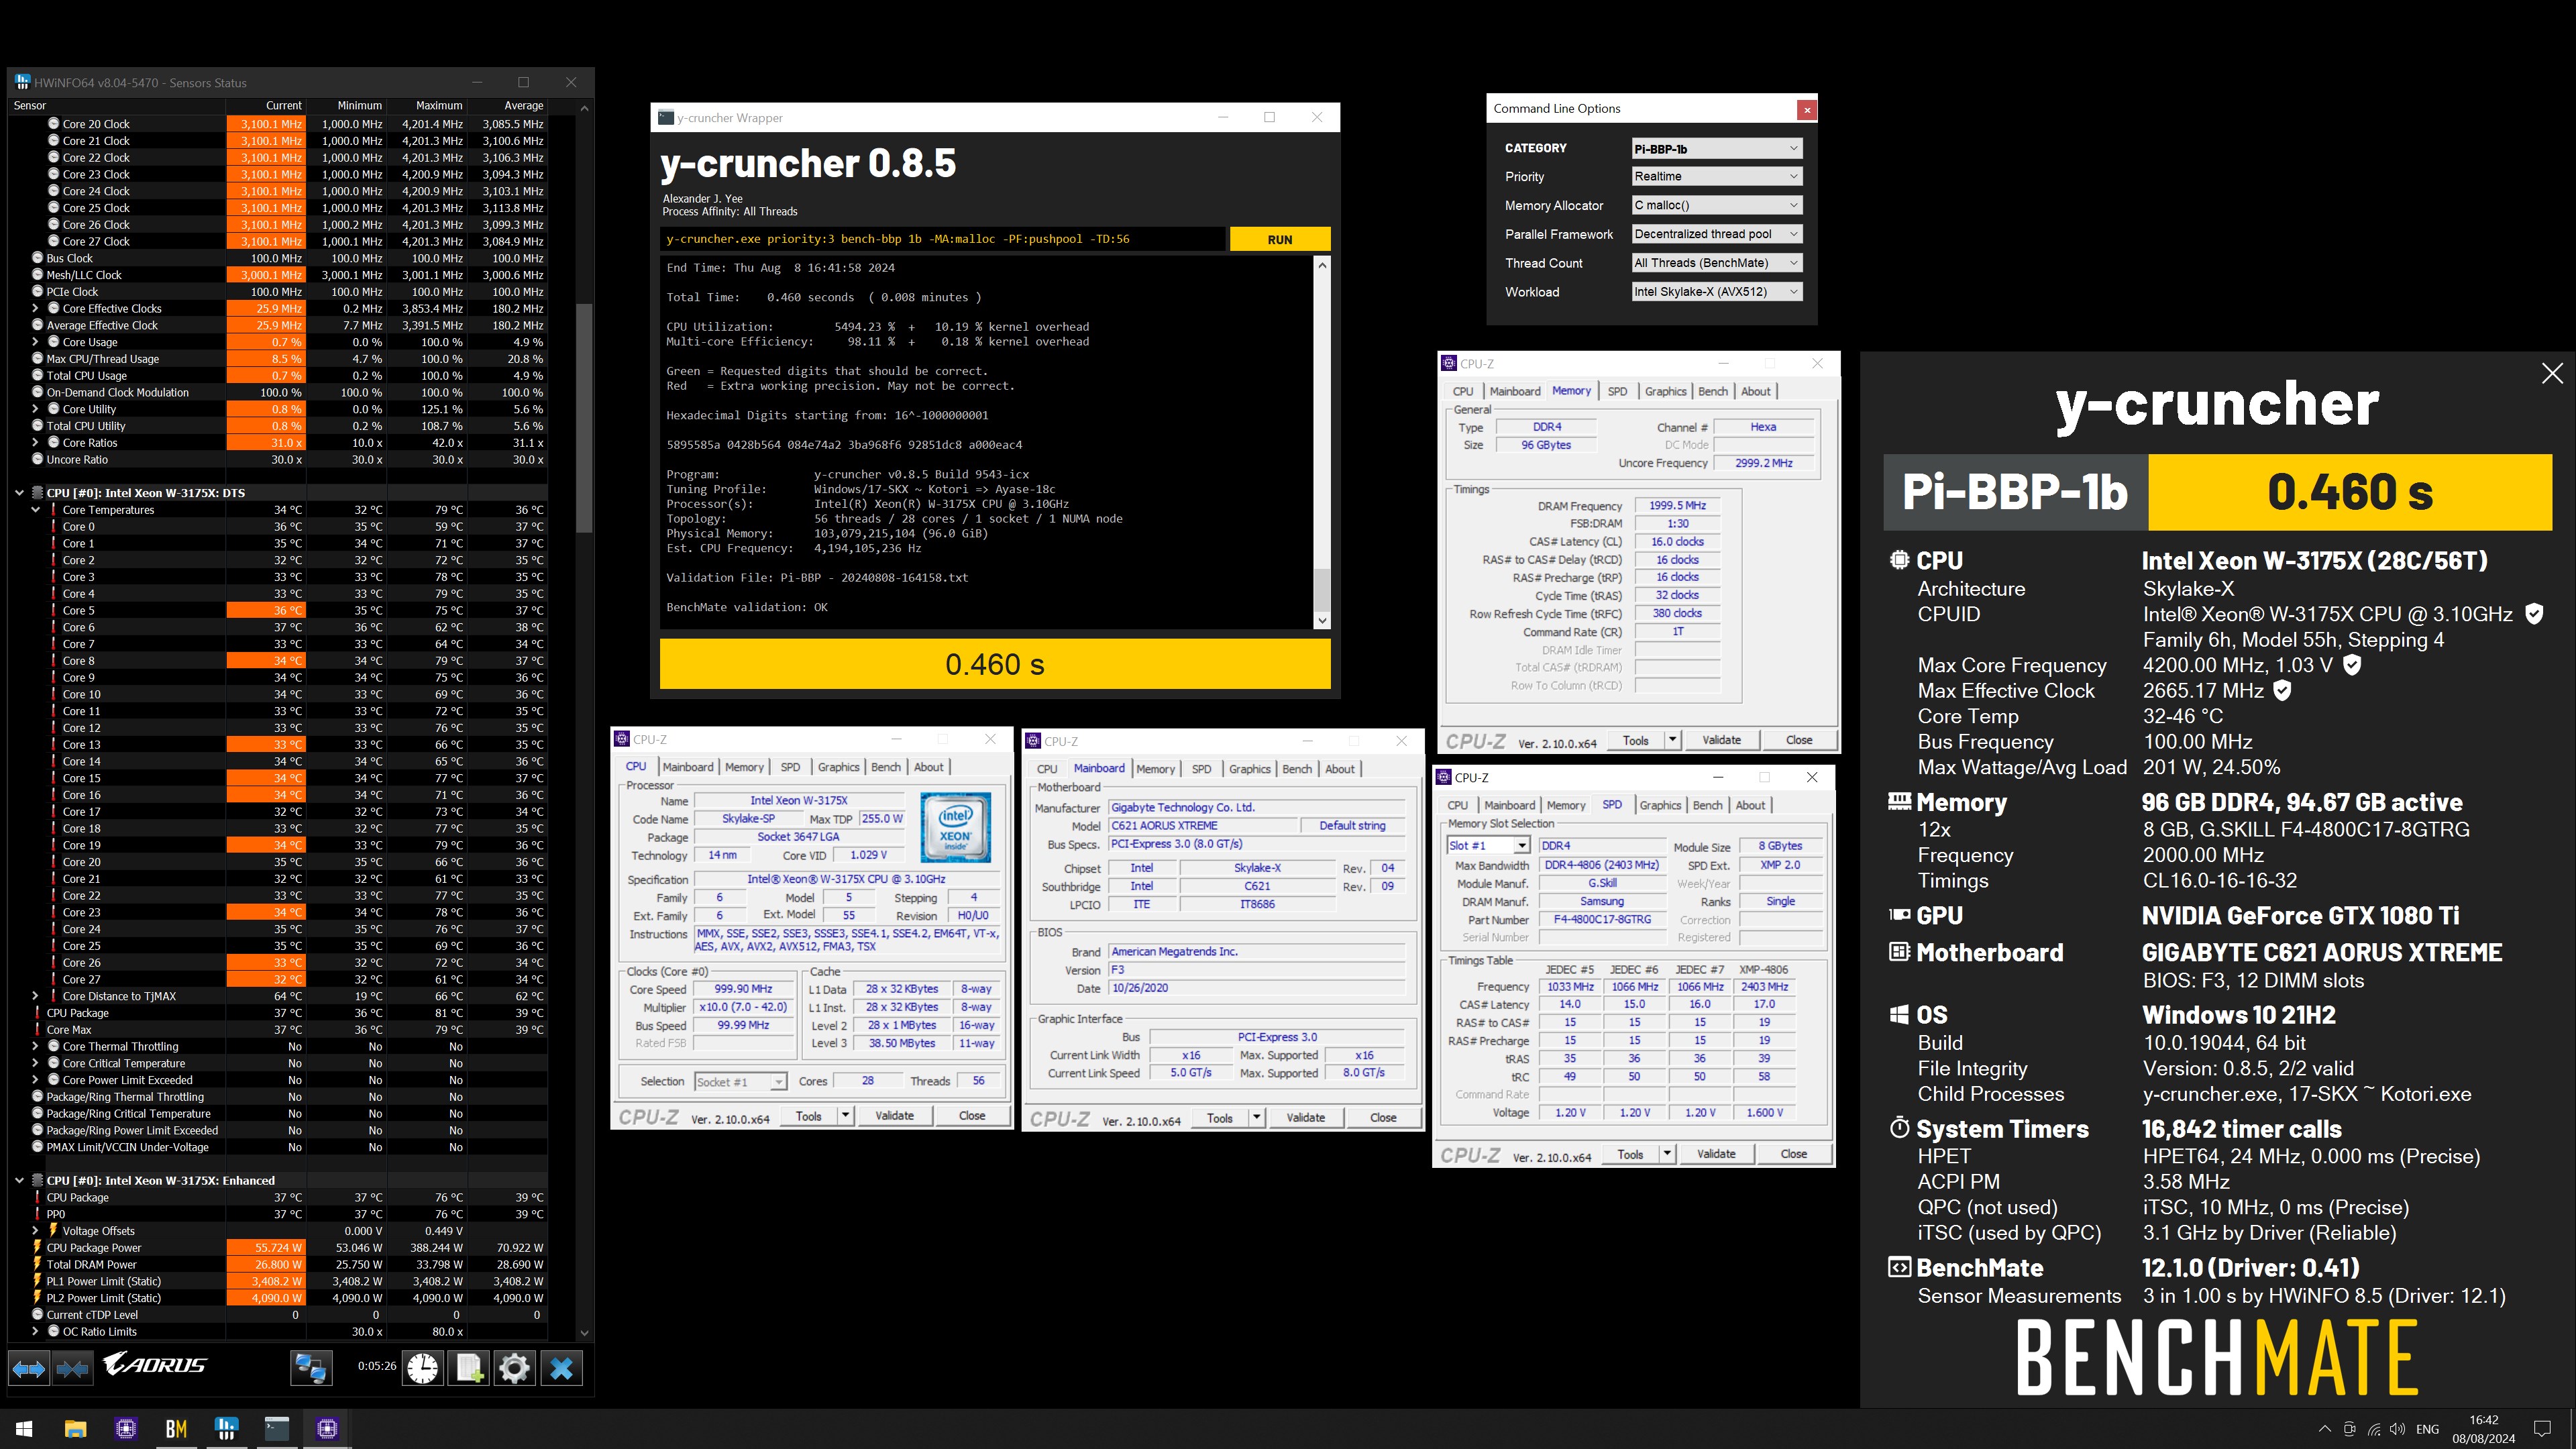
Task: Click HWiNFO clock reset-timer icon
Action: click(x=423, y=1368)
